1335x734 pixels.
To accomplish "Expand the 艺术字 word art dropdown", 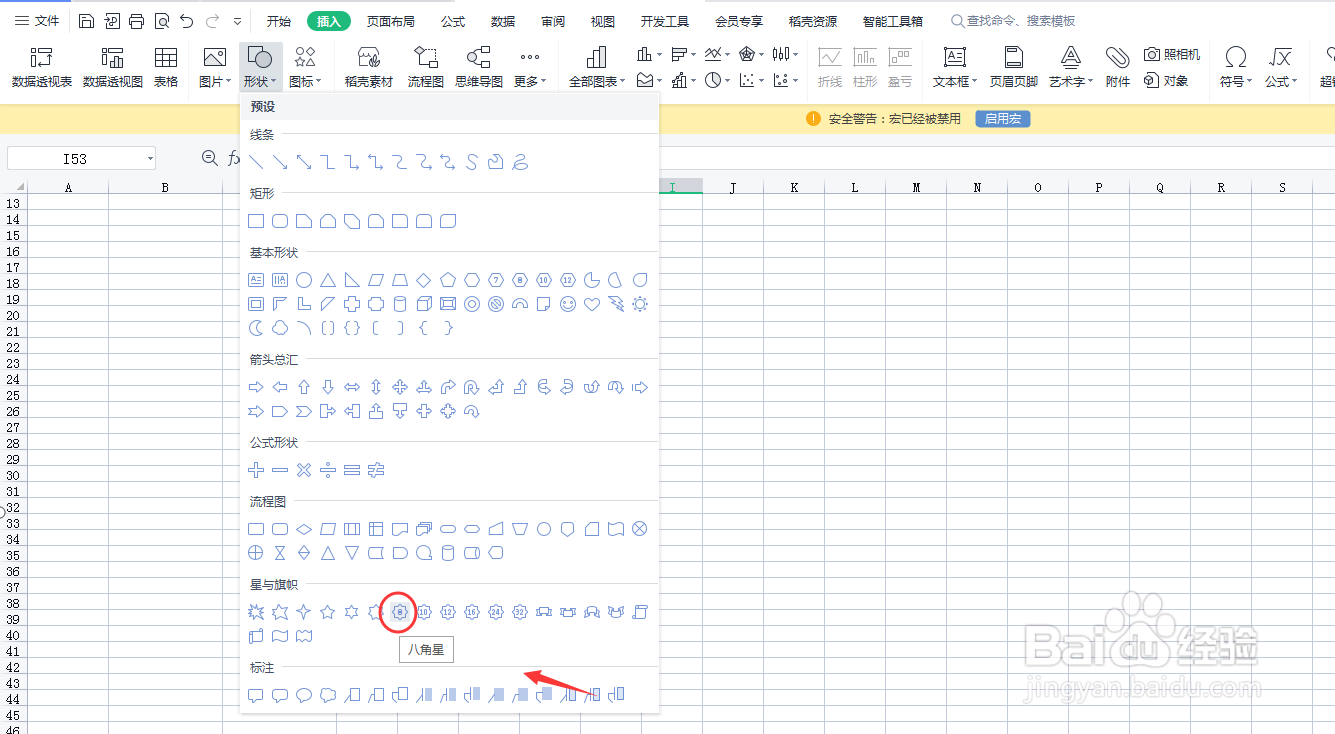I will 1071,82.
